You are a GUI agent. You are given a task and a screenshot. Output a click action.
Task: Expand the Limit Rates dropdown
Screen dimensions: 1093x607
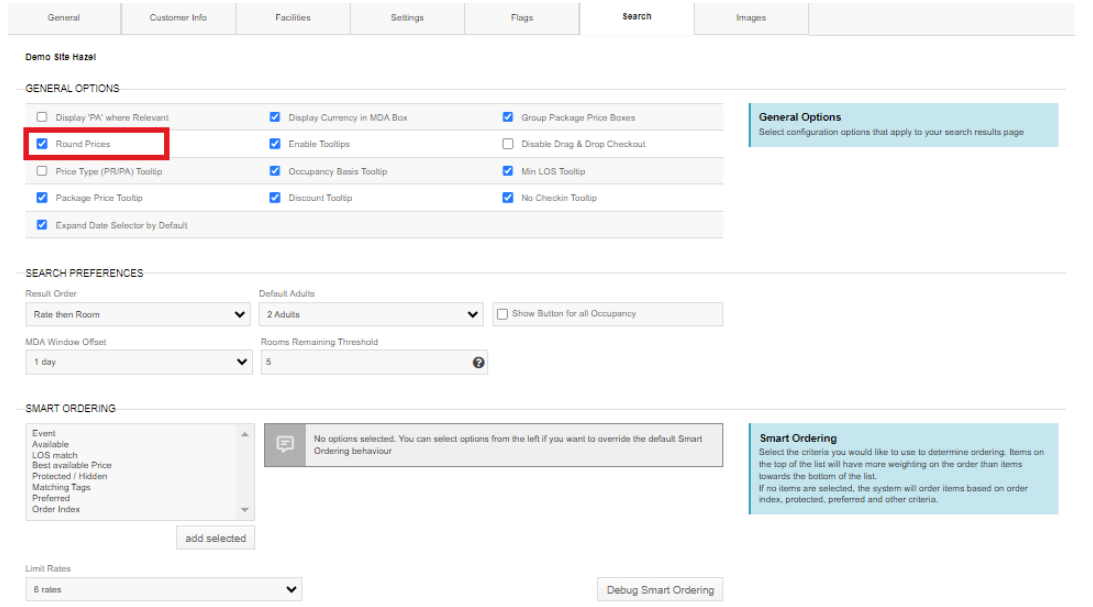(x=163, y=590)
